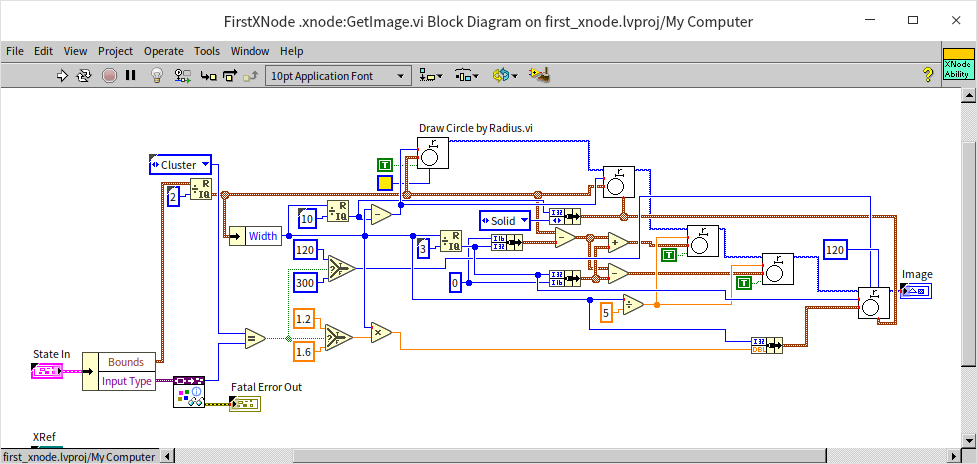
Task: Click Run Continuously icon
Action: point(85,75)
